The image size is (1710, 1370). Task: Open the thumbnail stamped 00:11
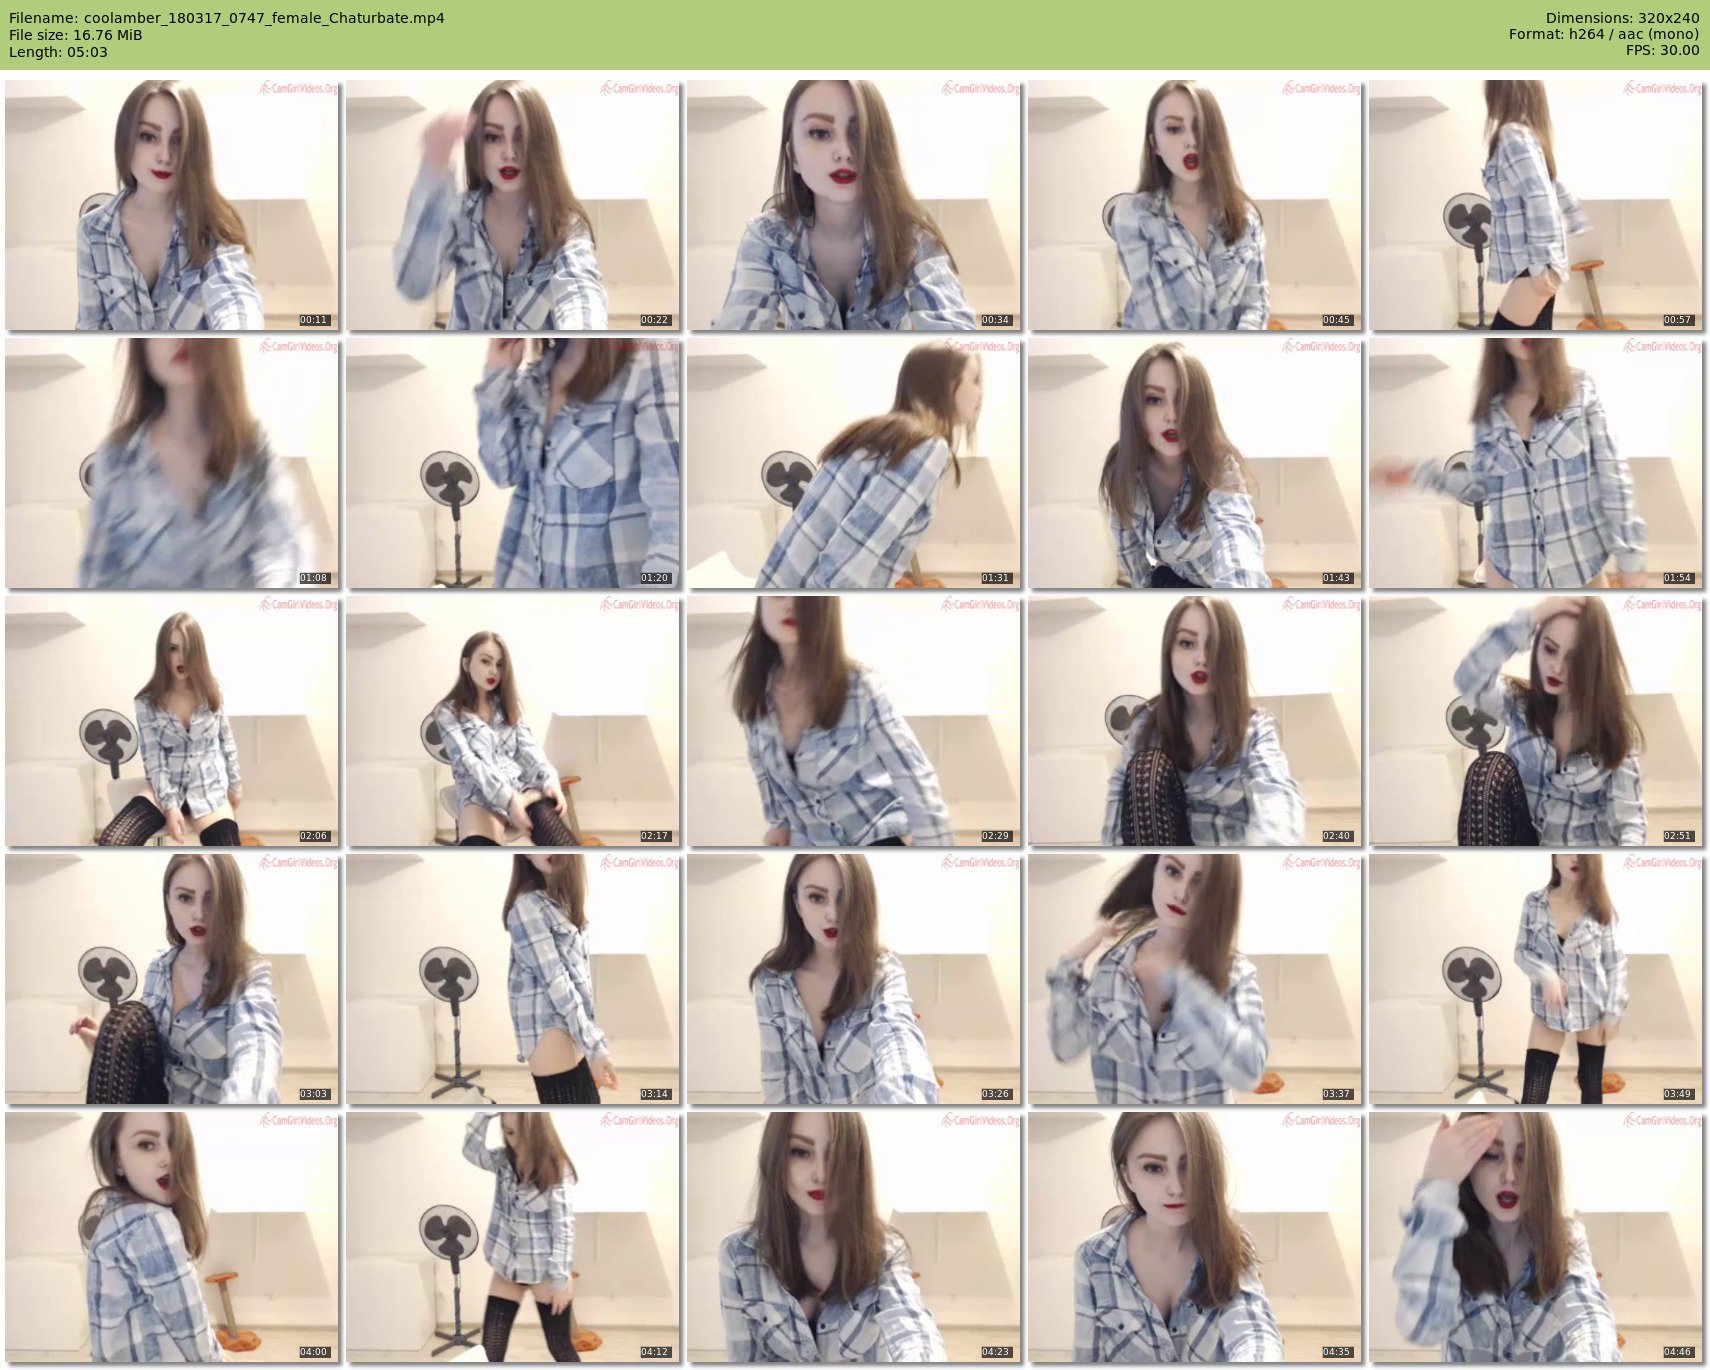tap(172, 205)
